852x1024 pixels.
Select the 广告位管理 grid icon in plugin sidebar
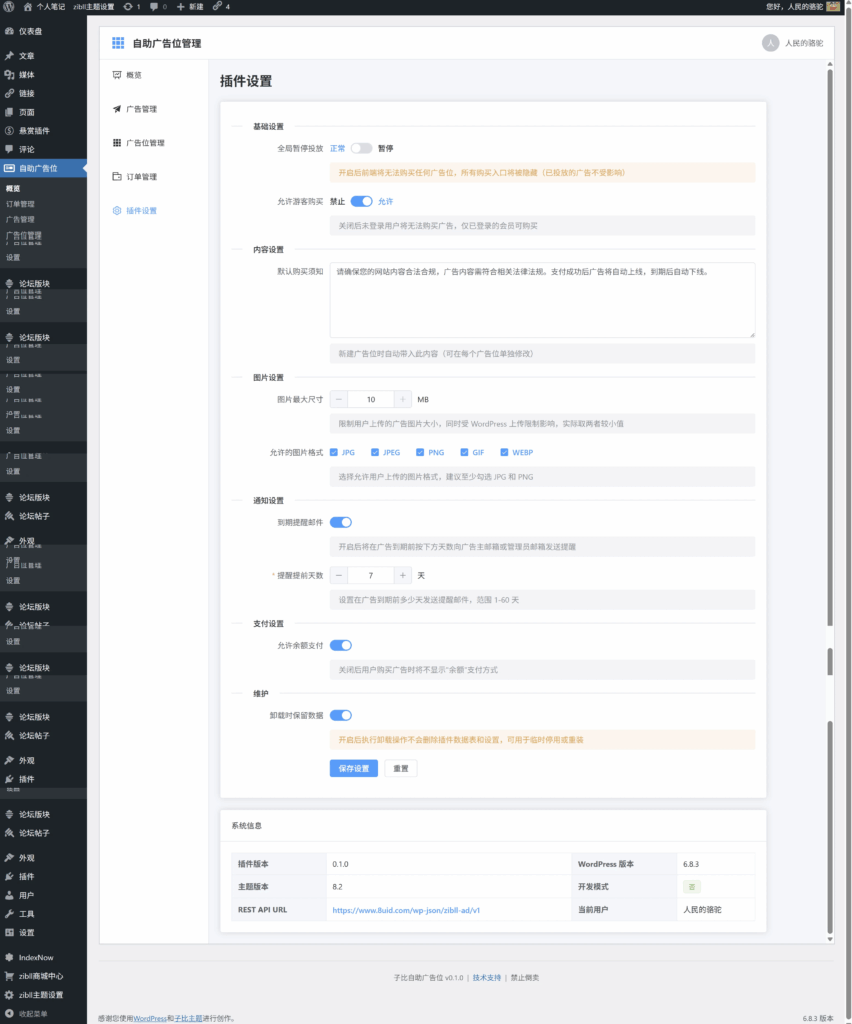click(117, 143)
